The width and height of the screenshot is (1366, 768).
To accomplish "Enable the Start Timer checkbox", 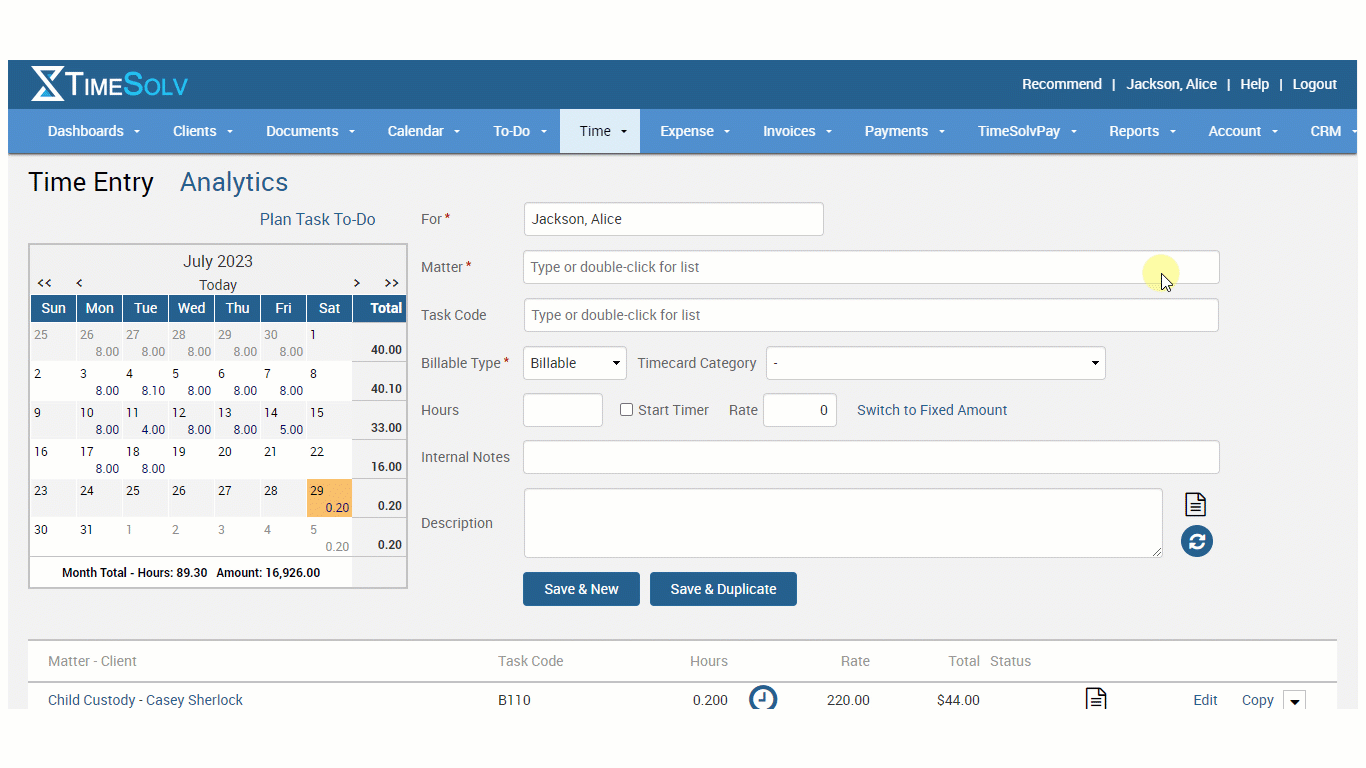I will click(x=627, y=410).
